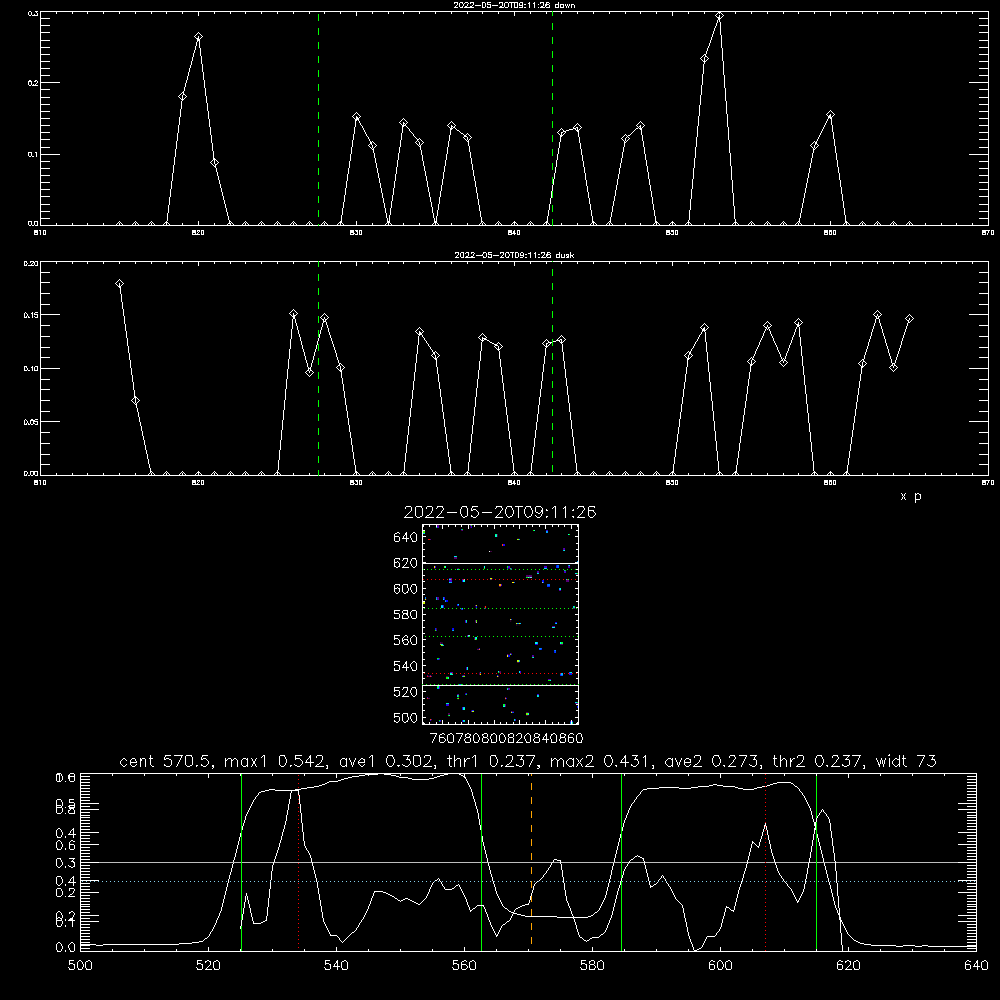The width and height of the screenshot is (1000, 1000).
Task: Click the tallest peak marker in the dawn plot
Action: 719,16
